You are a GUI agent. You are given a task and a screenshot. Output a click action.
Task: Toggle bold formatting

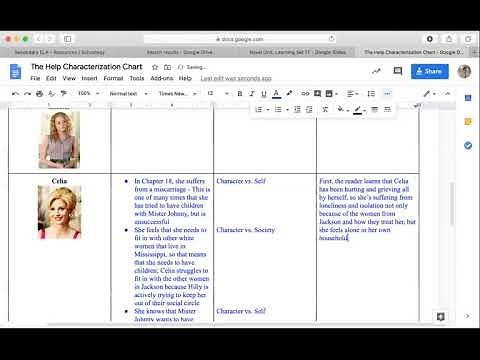click(240, 94)
